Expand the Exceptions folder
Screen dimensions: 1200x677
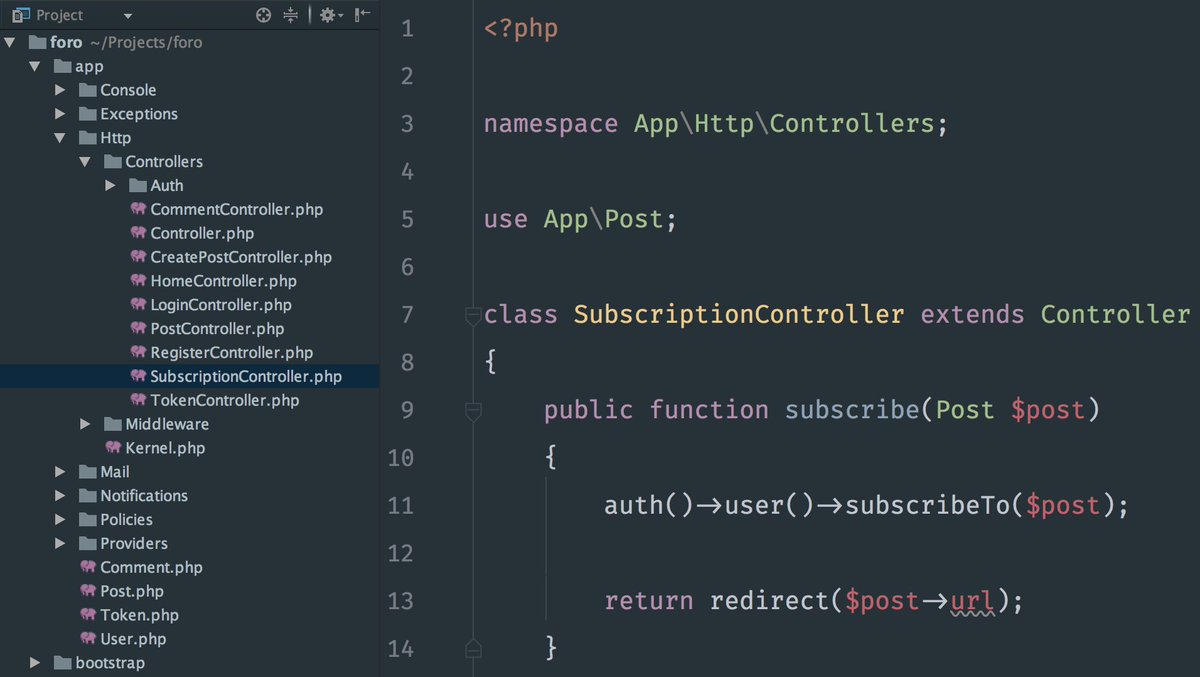[x=60, y=114]
